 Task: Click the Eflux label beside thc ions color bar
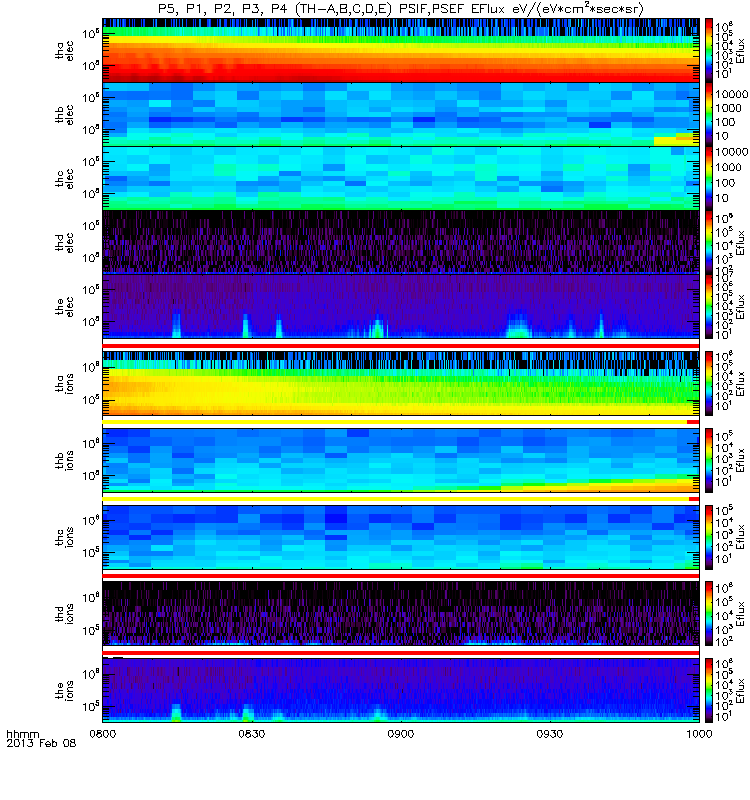pyautogui.click(x=741, y=537)
